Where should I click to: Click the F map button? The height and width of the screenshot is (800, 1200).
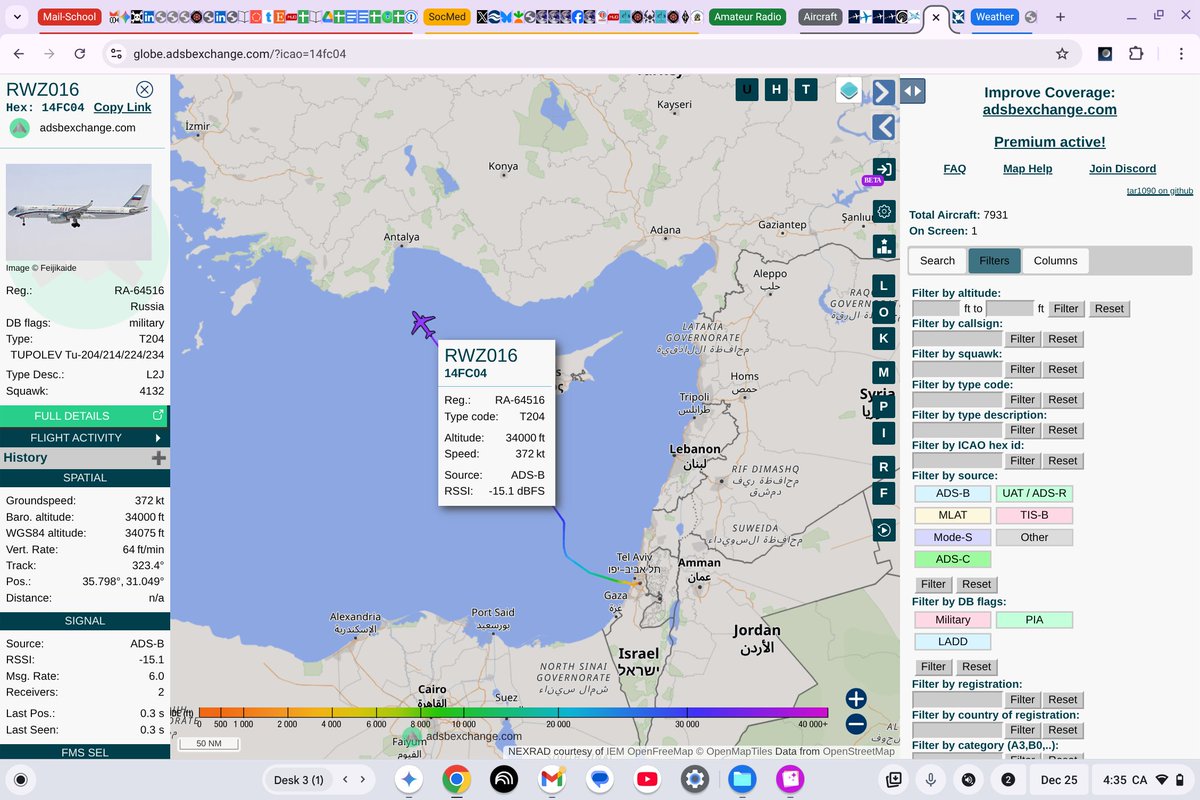coord(883,493)
